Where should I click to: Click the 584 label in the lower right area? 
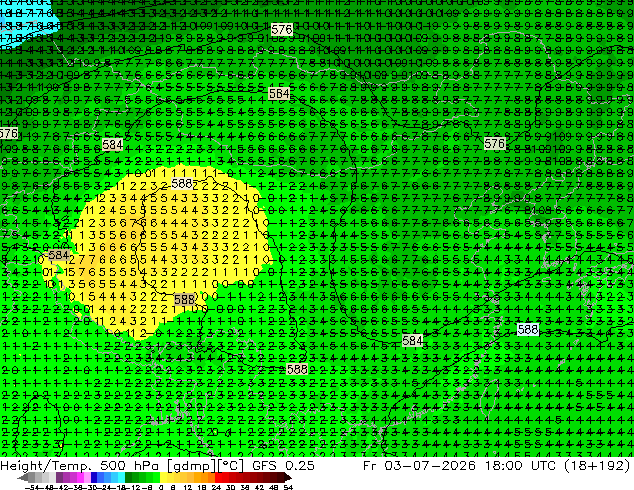(x=412, y=340)
